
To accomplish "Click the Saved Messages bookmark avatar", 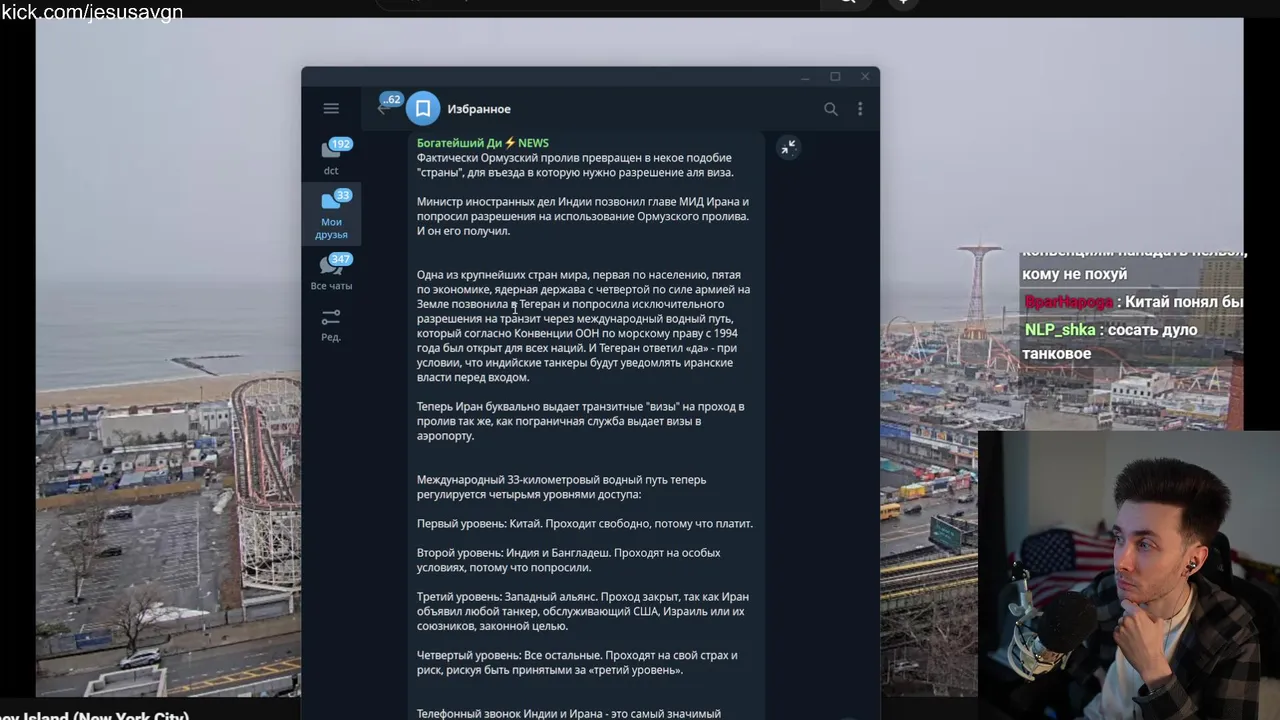I will point(423,109).
